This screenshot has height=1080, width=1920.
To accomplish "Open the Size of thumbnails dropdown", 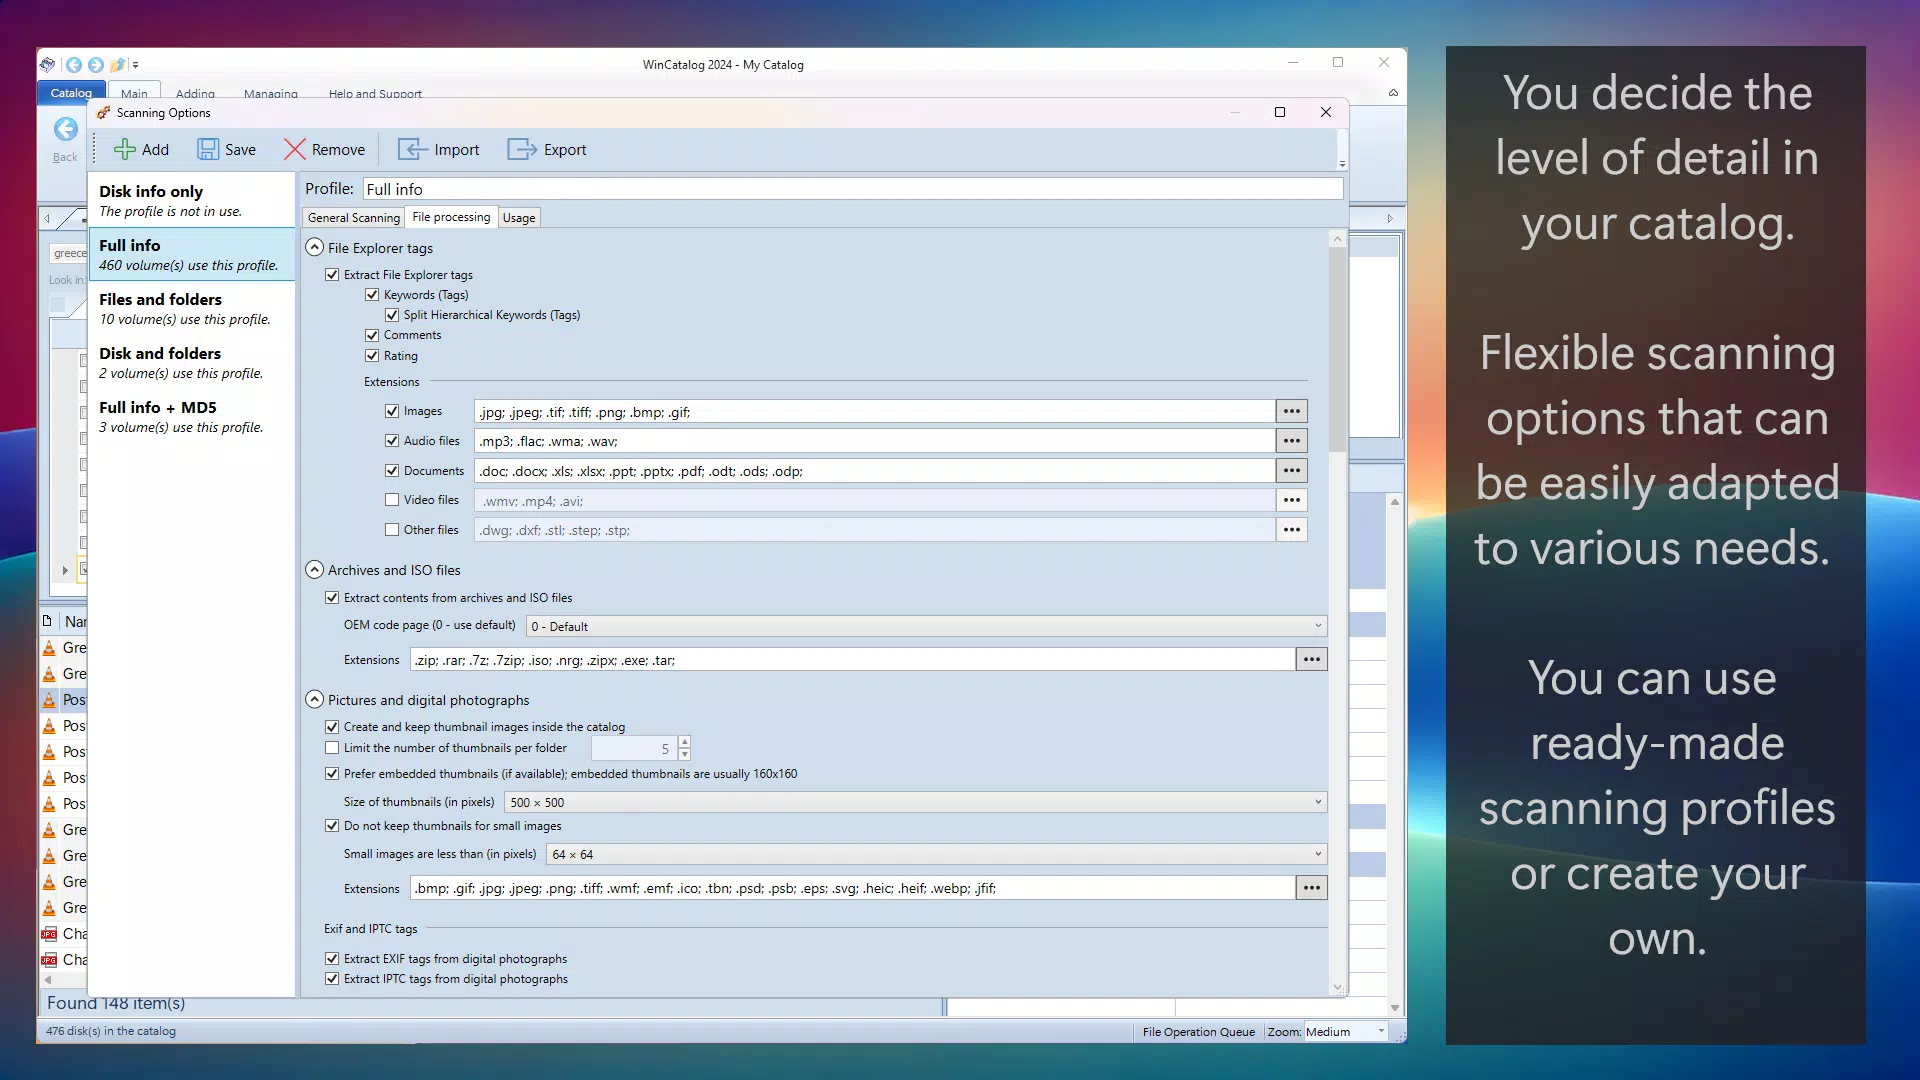I will point(916,802).
